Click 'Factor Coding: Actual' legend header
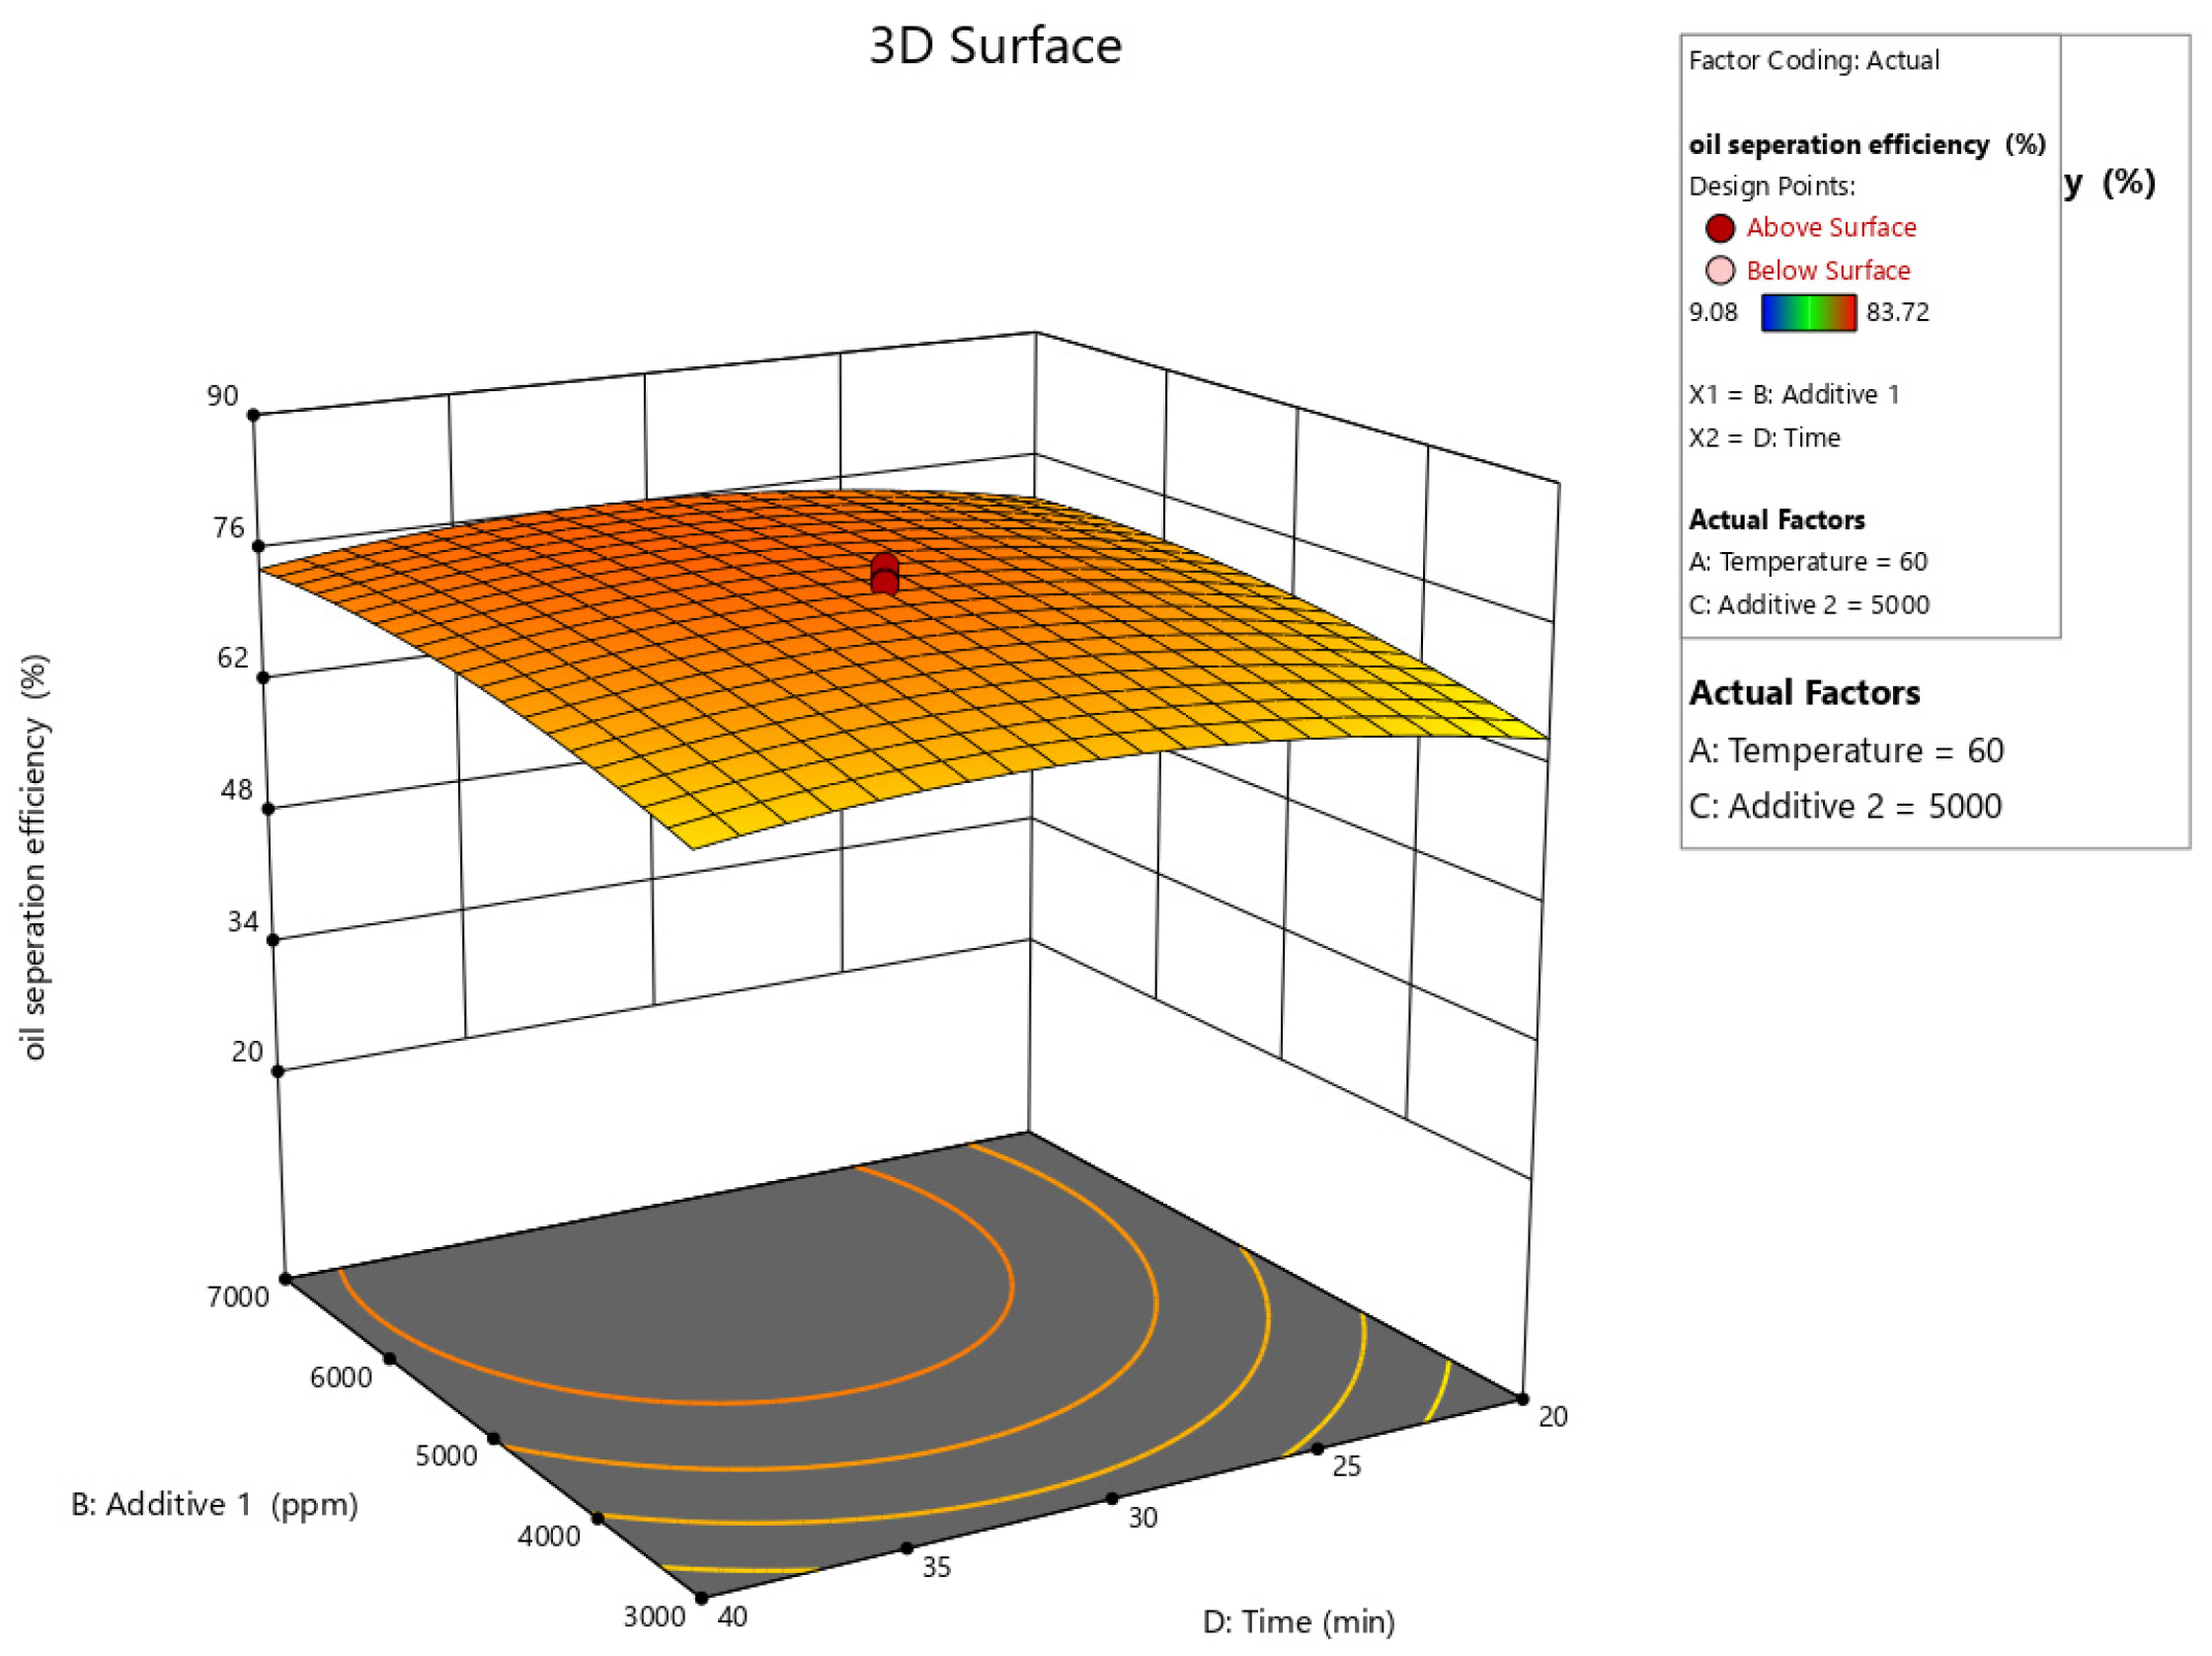2212x1656 pixels. (x=1813, y=61)
